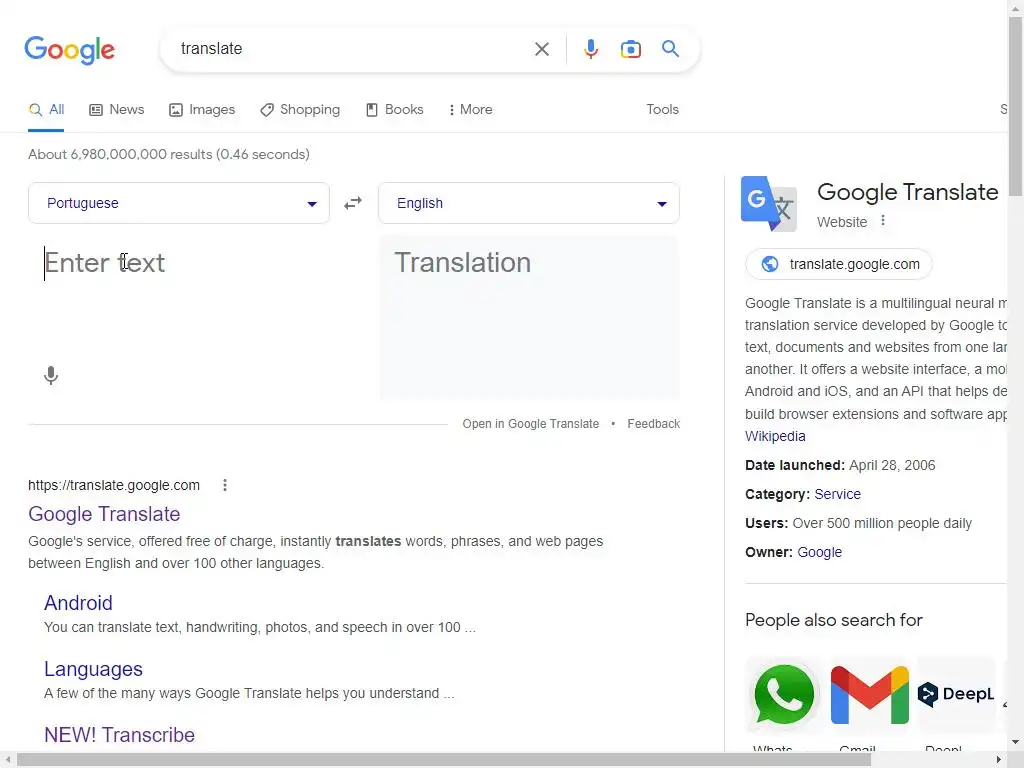Open the DeepL thumbnail

[956, 694]
